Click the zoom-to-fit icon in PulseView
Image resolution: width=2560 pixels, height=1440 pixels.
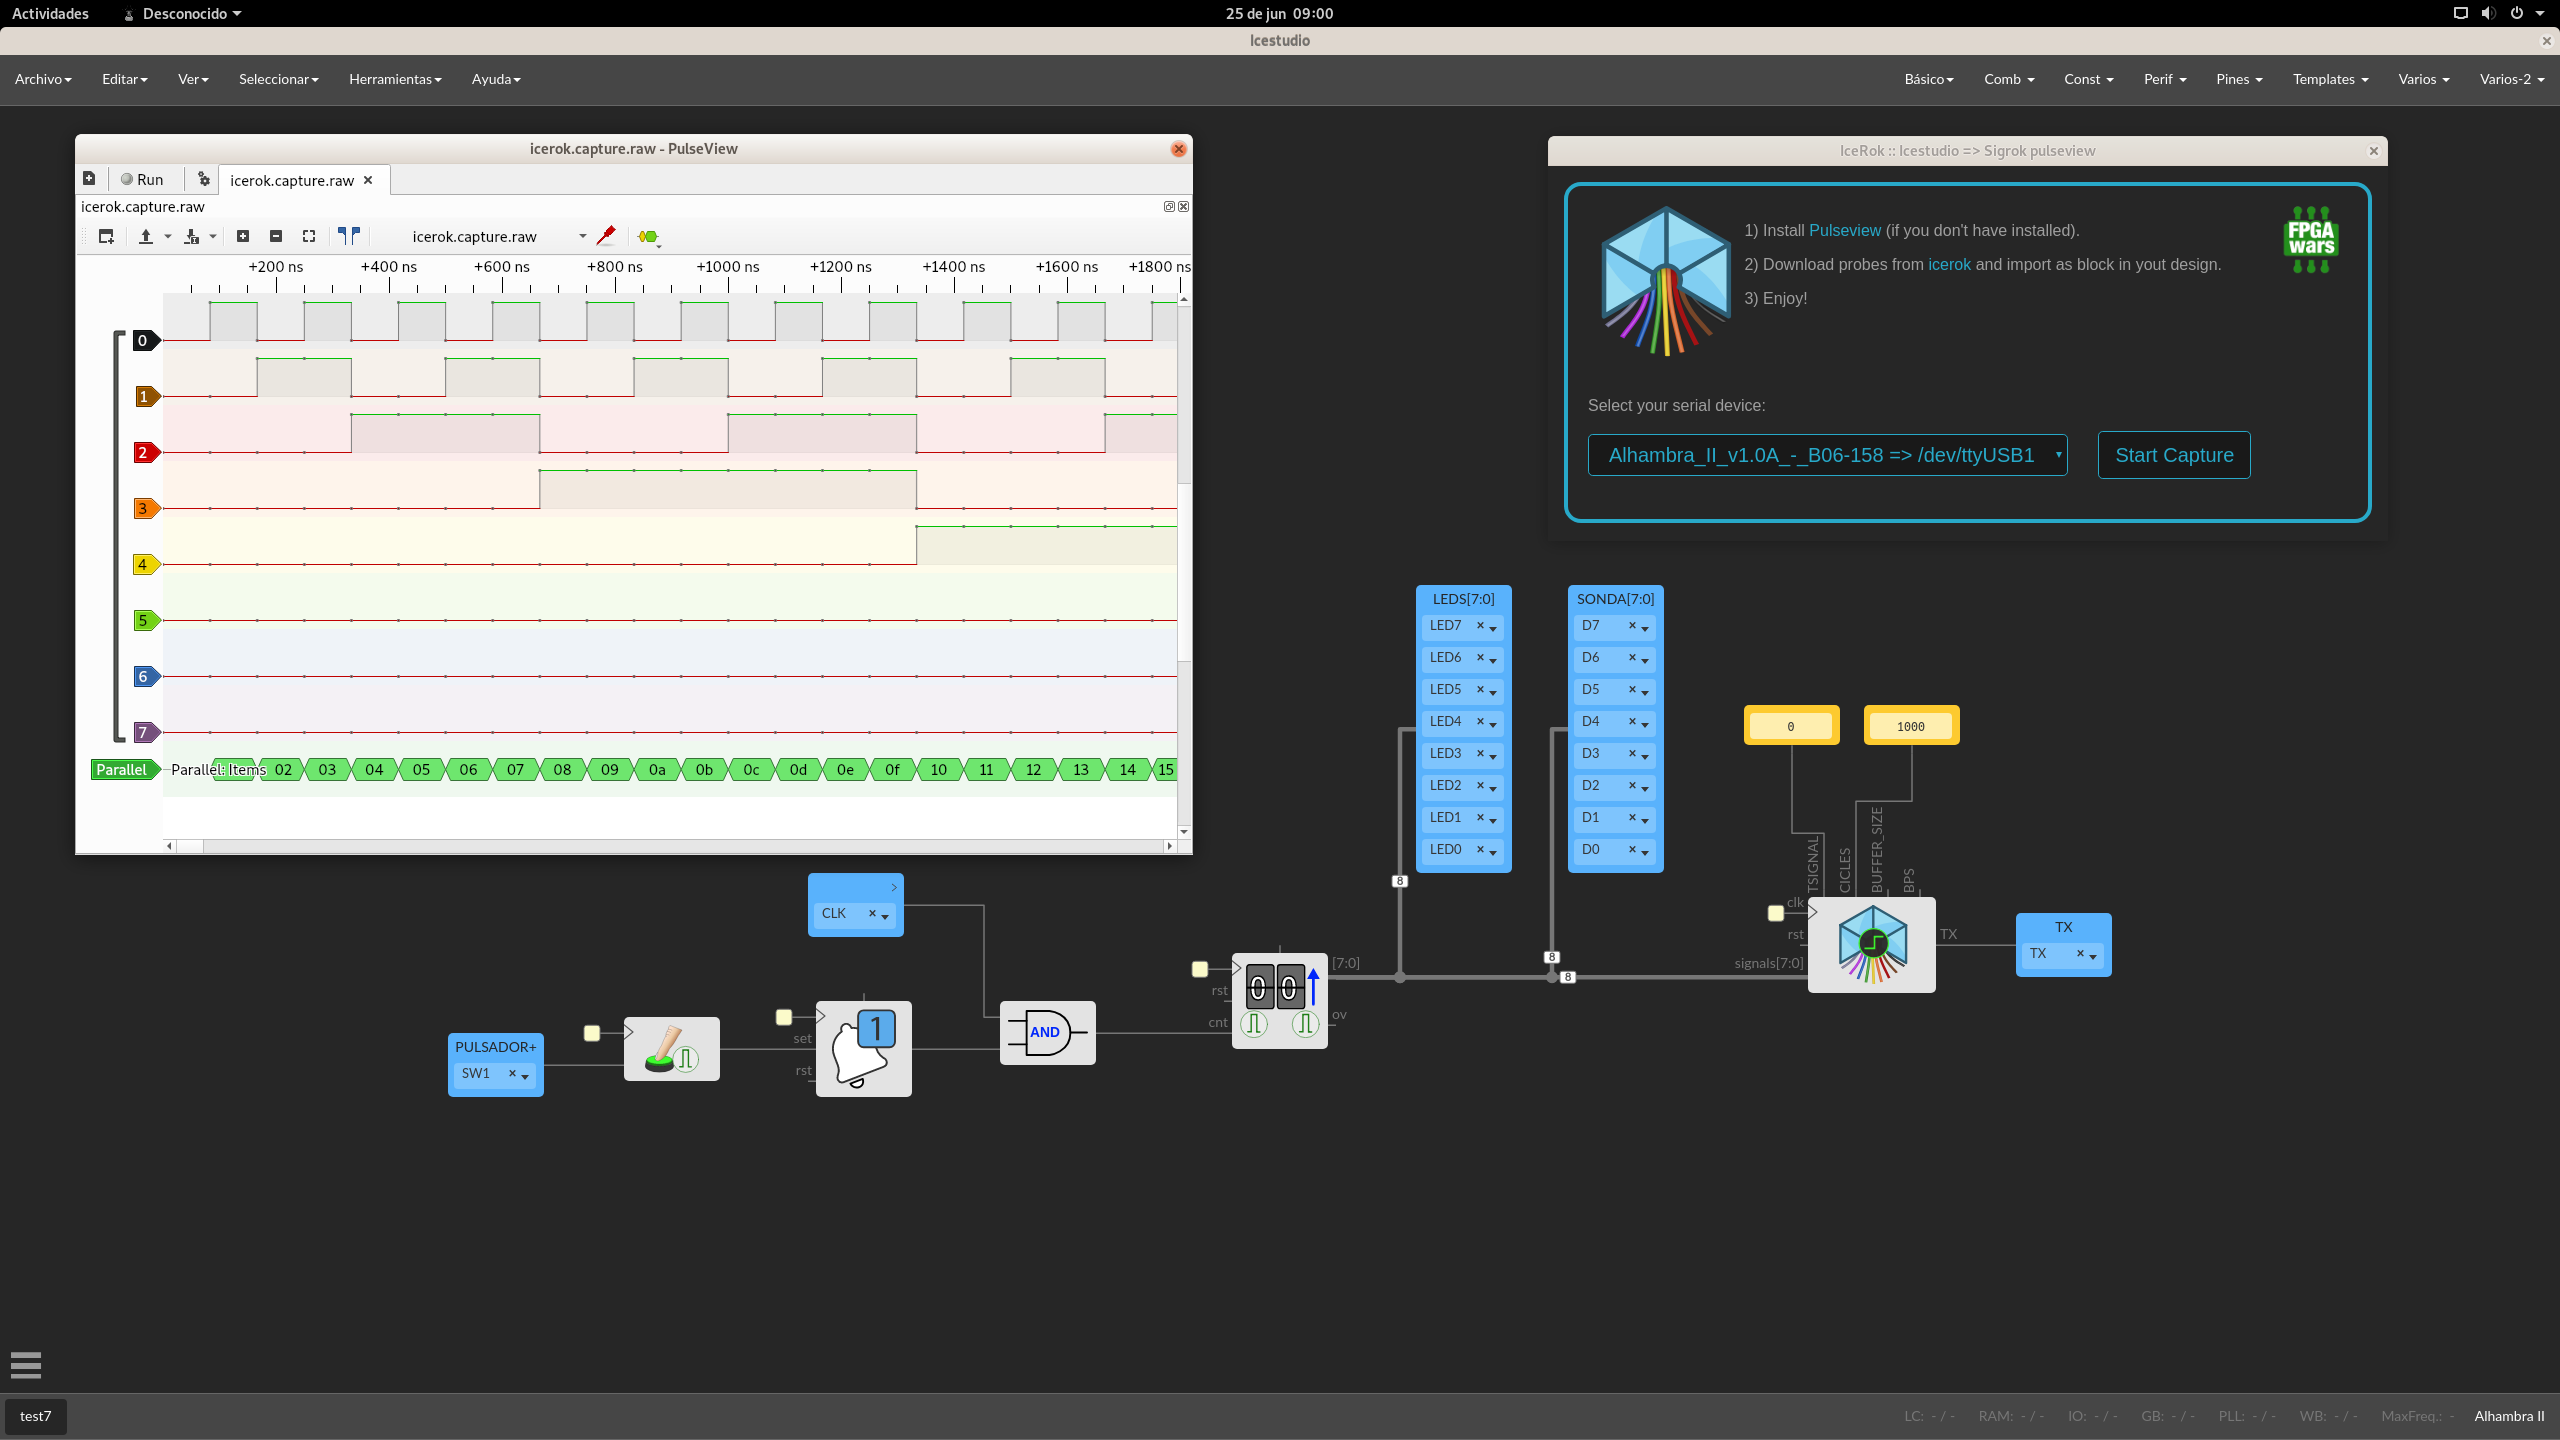309,236
